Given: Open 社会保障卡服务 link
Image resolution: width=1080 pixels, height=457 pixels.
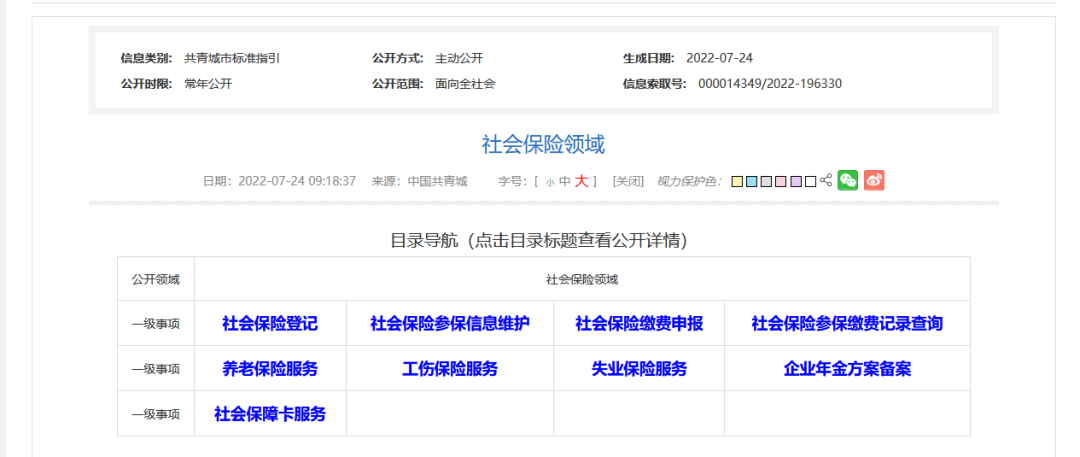Looking at the screenshot, I should coord(270,414).
